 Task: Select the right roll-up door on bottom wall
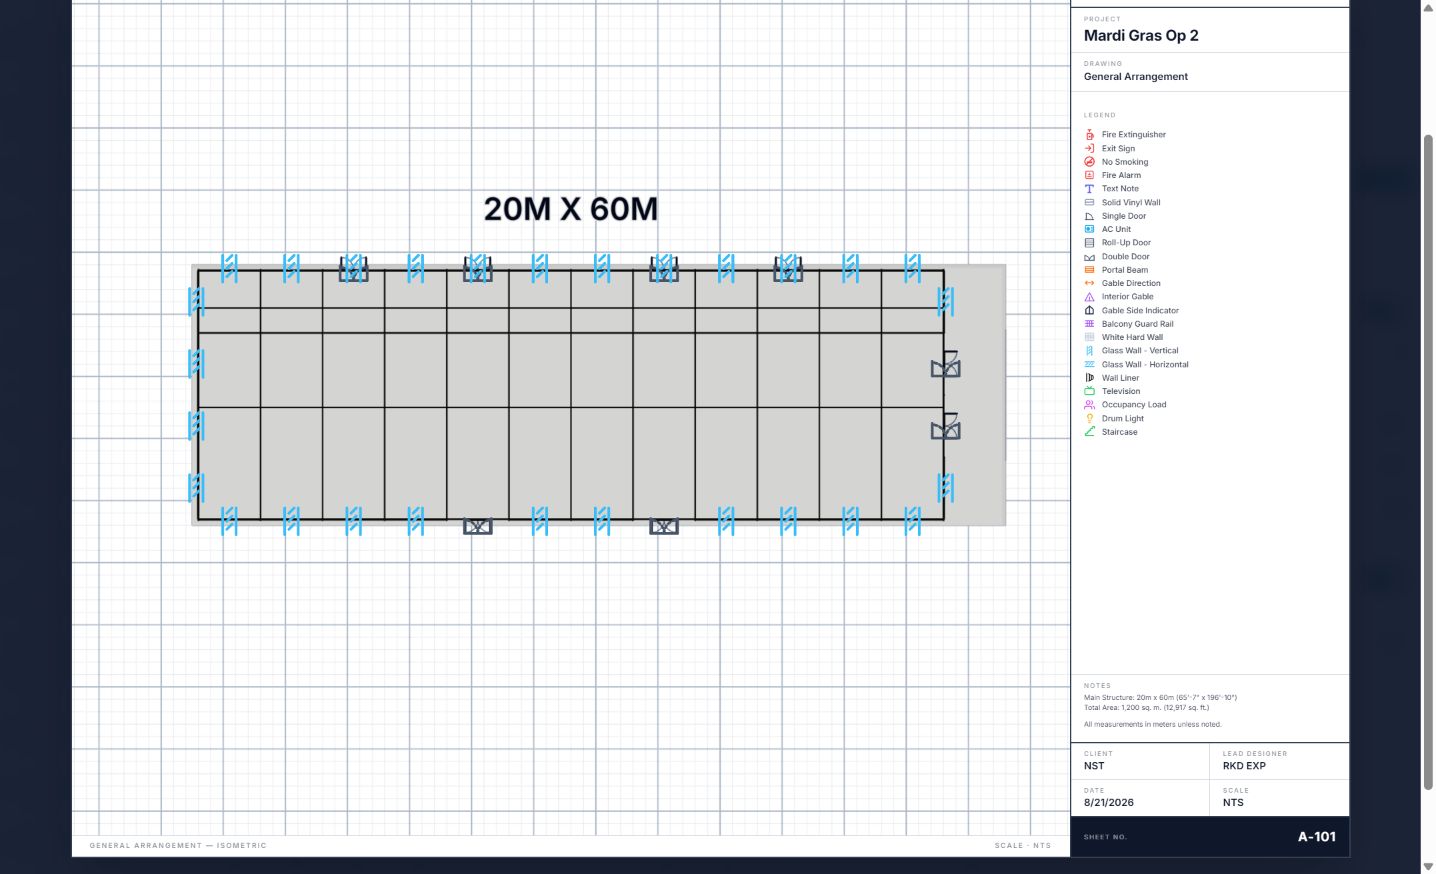point(664,526)
